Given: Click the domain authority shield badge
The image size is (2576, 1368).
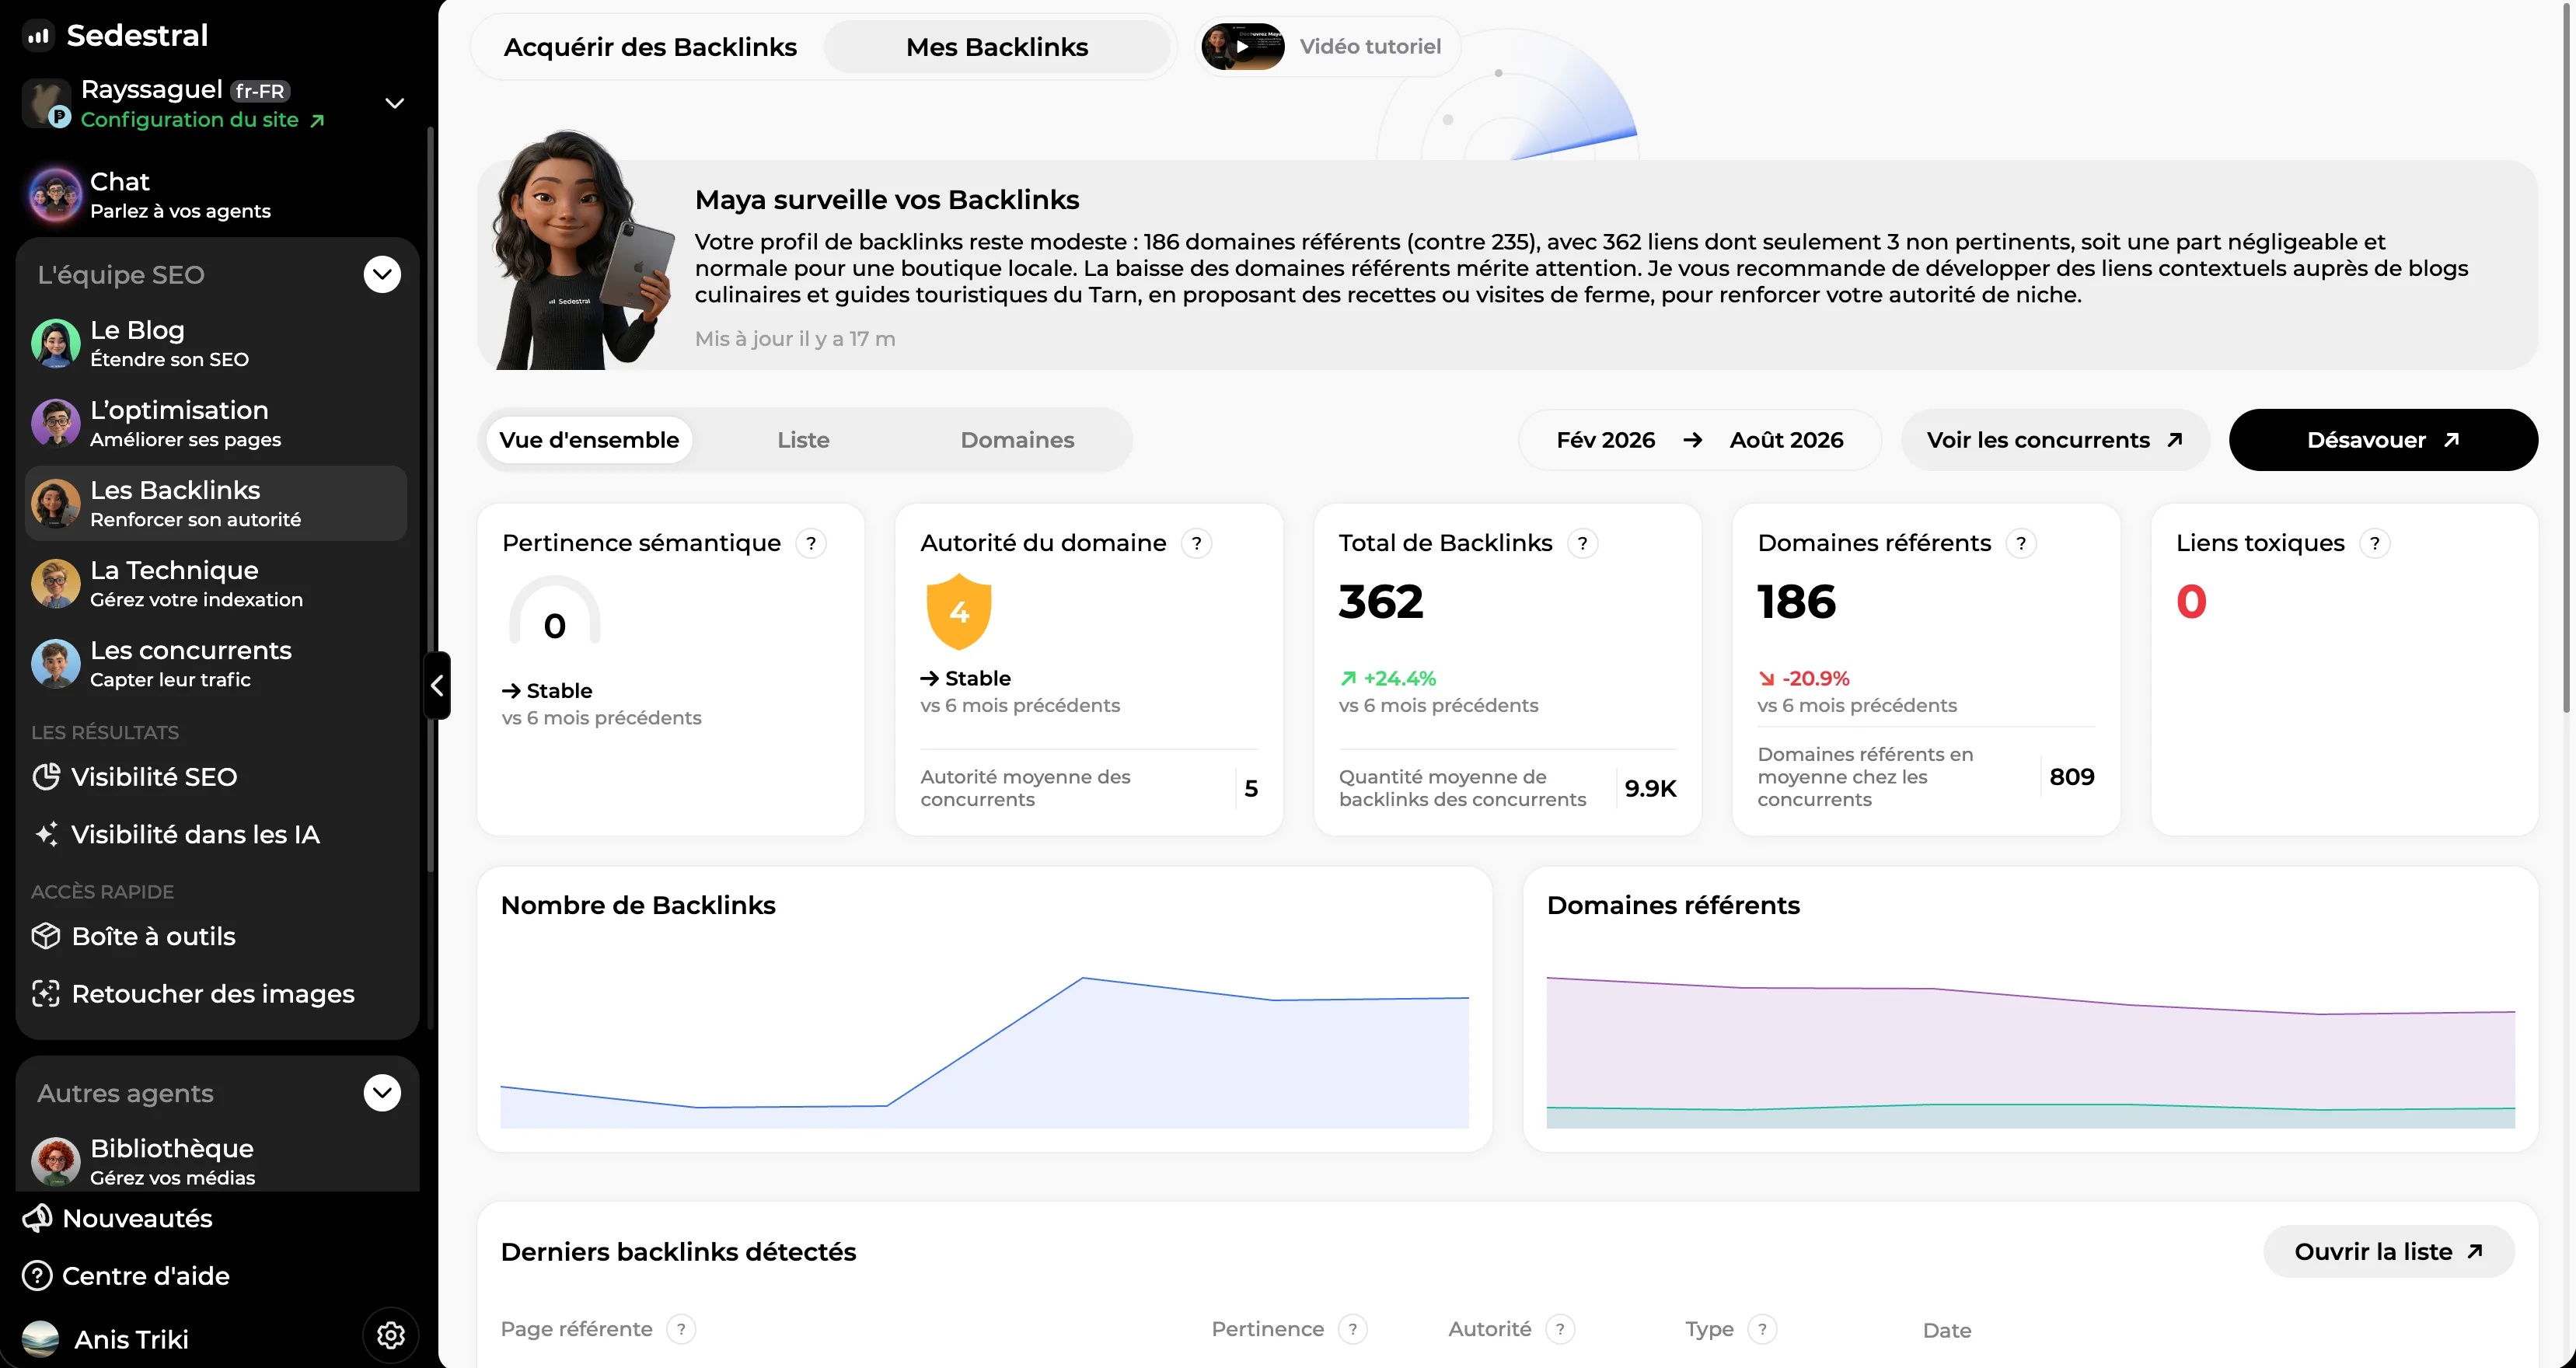Looking at the screenshot, I should pyautogui.click(x=959, y=611).
